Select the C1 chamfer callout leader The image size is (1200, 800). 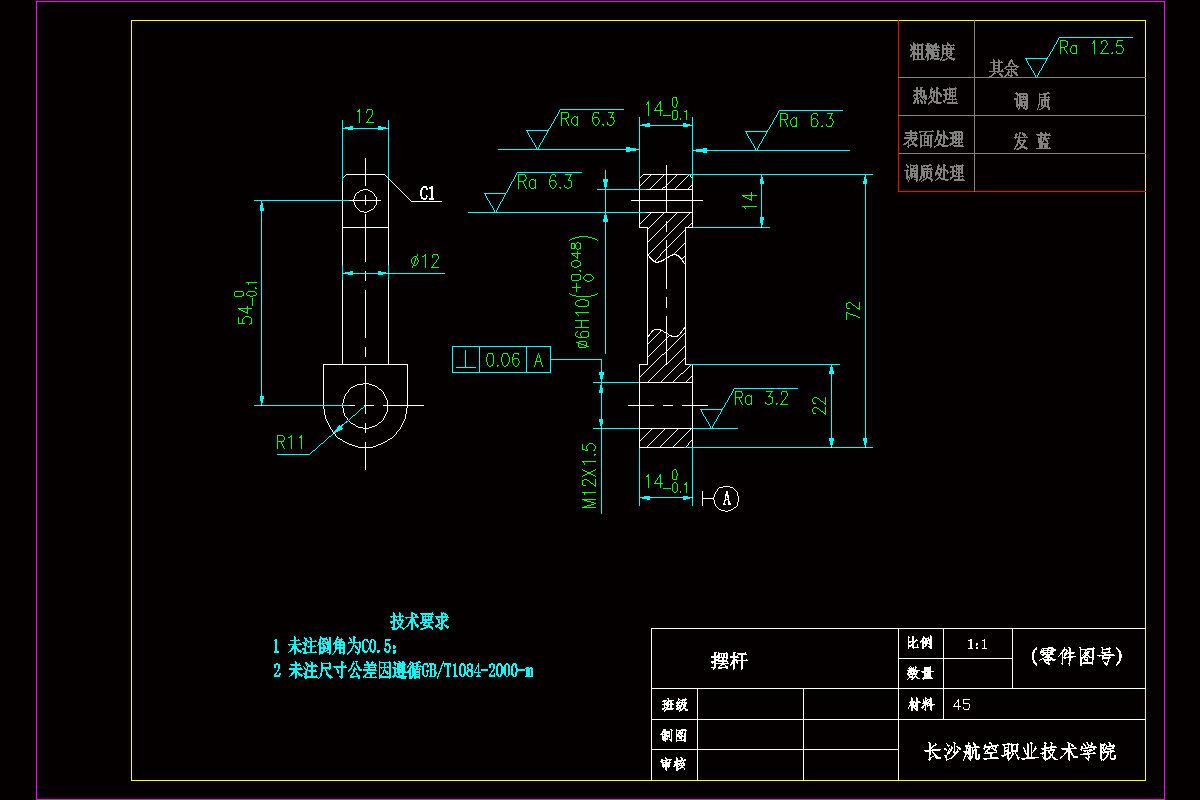tap(428, 193)
